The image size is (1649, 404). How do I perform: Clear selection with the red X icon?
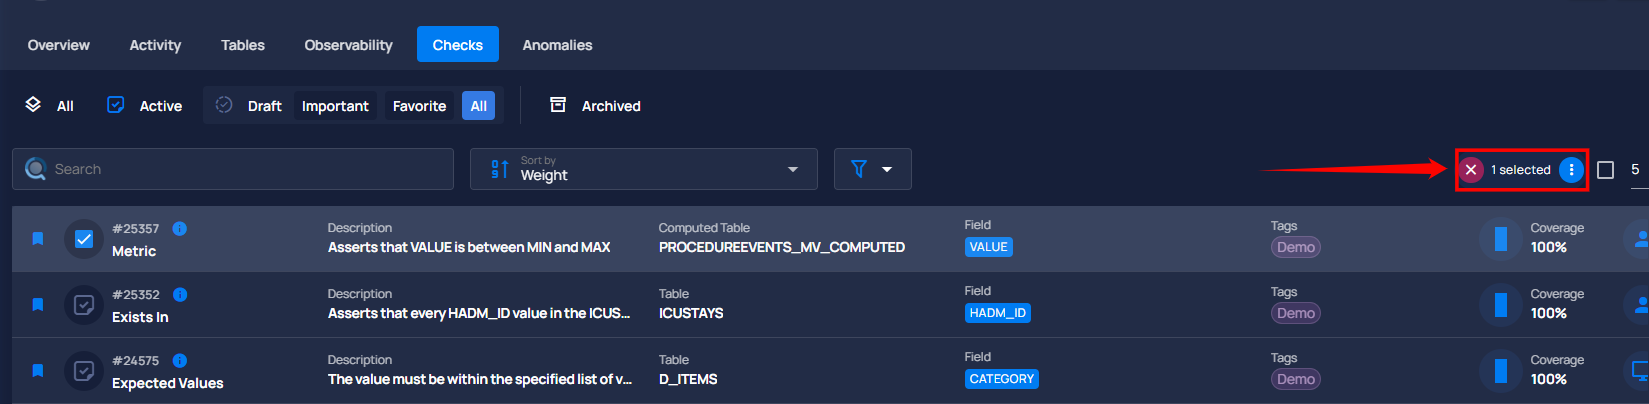tap(1470, 170)
